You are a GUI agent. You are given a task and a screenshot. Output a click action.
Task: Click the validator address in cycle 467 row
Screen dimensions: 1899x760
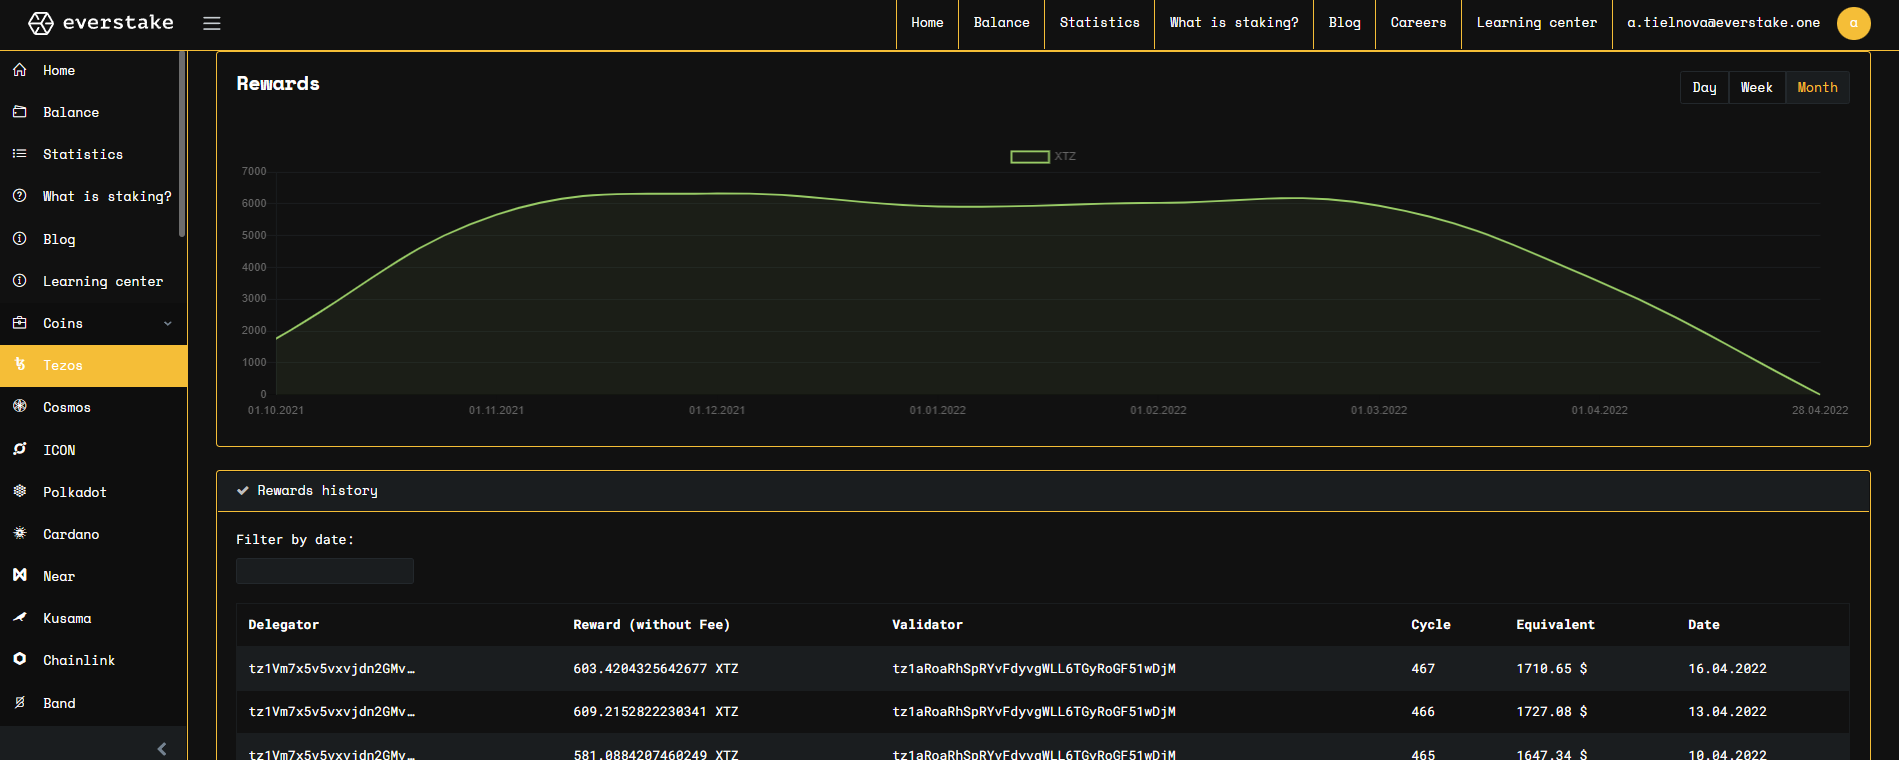click(1034, 669)
